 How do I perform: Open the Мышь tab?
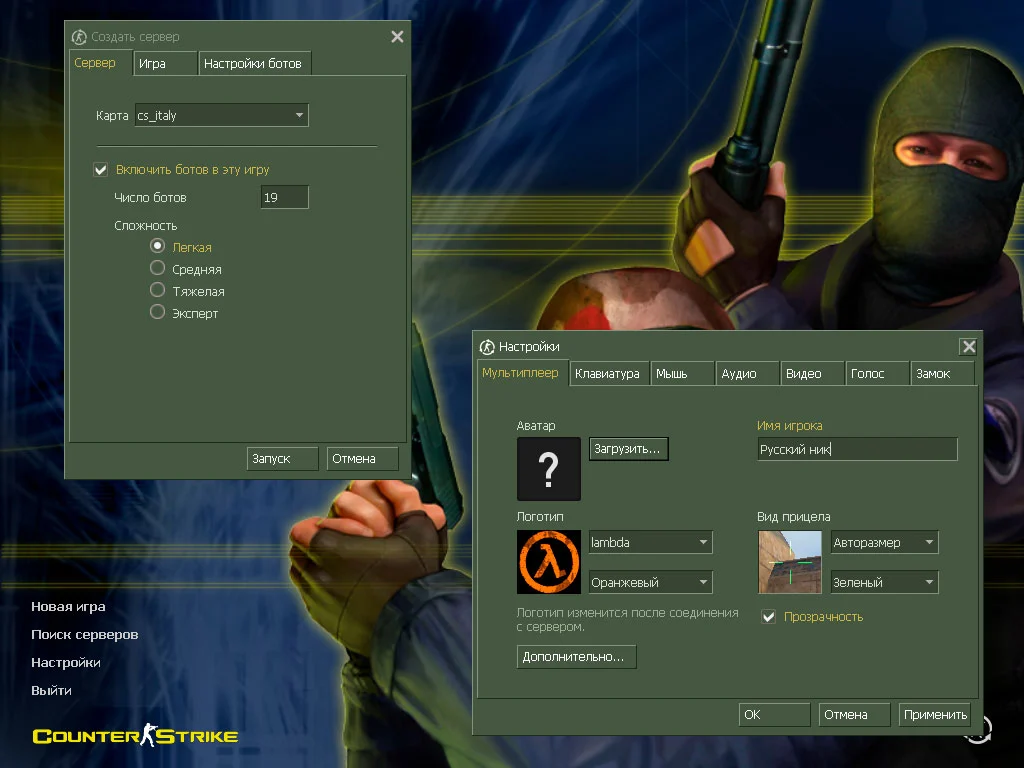pos(682,374)
